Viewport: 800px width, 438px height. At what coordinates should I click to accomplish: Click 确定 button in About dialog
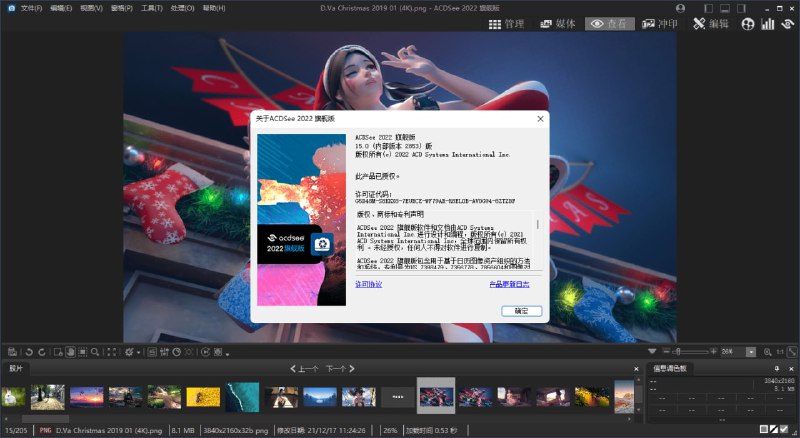pos(521,311)
